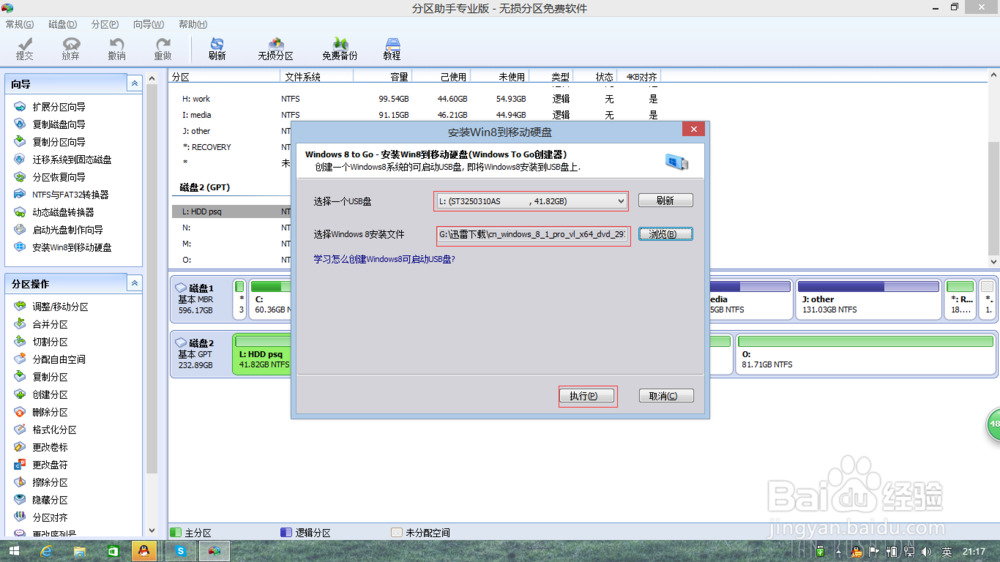Click the 文件系统 column header
This screenshot has height=562, width=1000.
click(x=316, y=77)
